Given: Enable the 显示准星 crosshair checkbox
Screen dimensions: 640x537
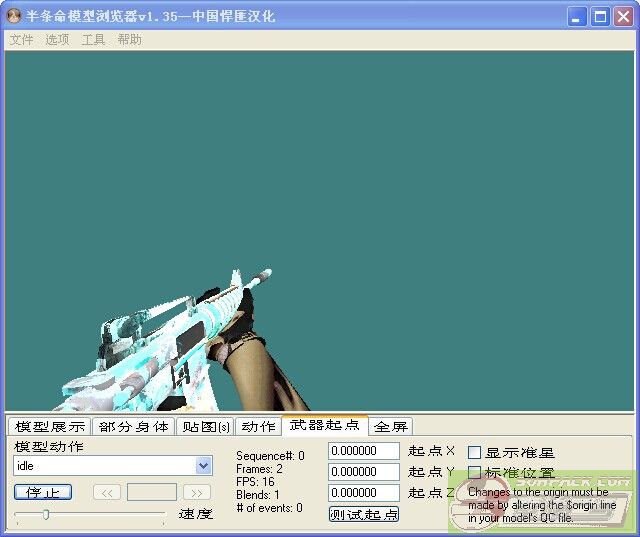Looking at the screenshot, I should 475,453.
